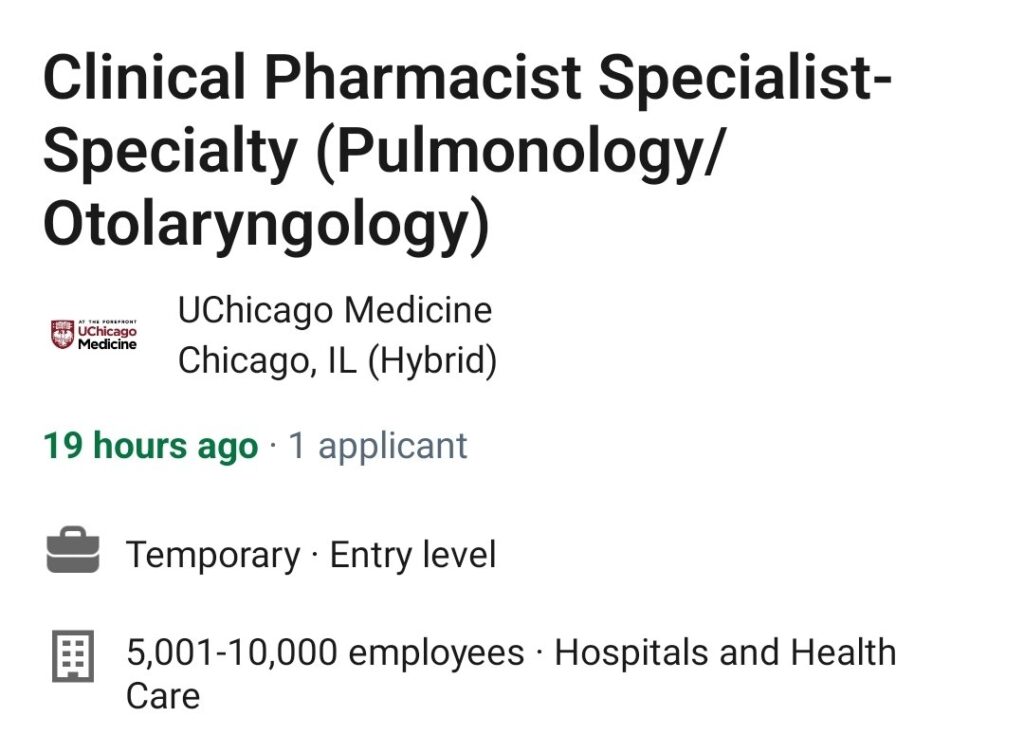Select the Temporary employment type label

(213, 555)
